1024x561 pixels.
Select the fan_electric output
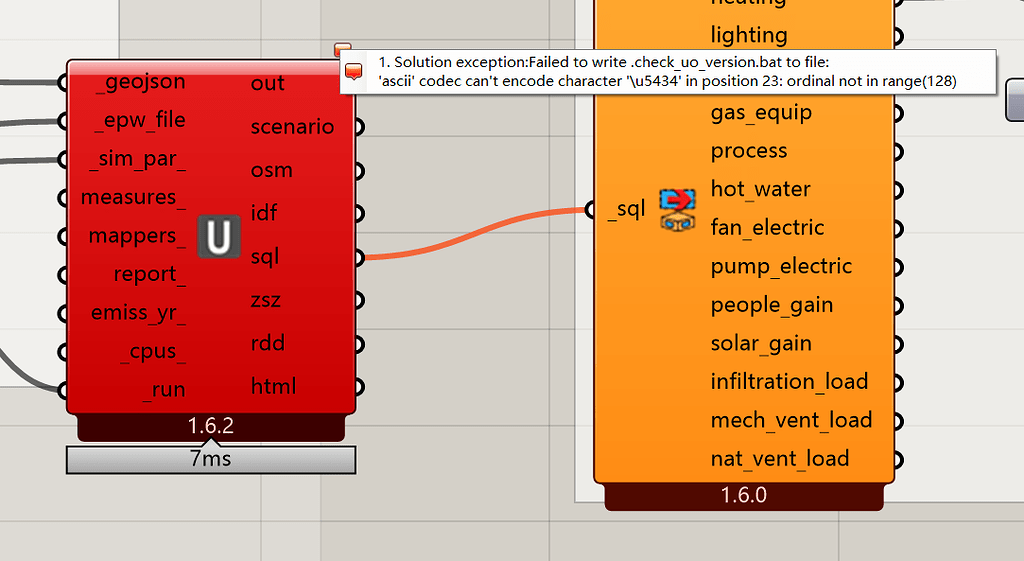[767, 227]
